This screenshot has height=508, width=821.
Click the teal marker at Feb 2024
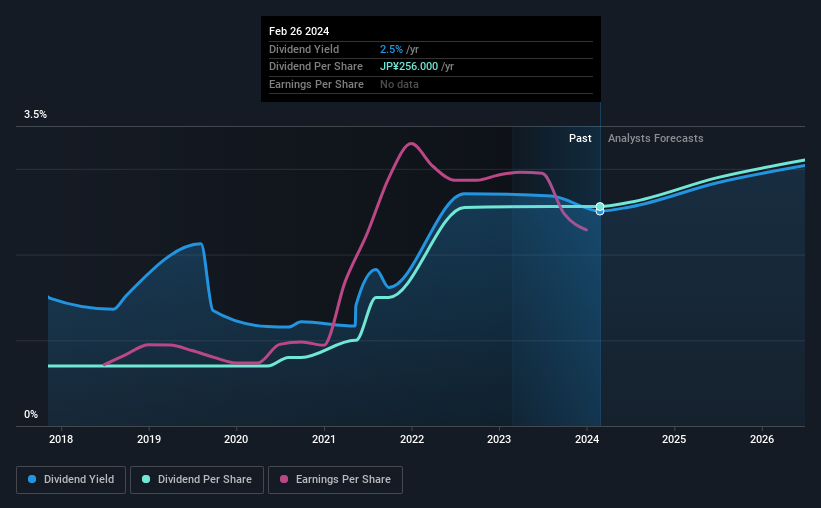point(600,206)
